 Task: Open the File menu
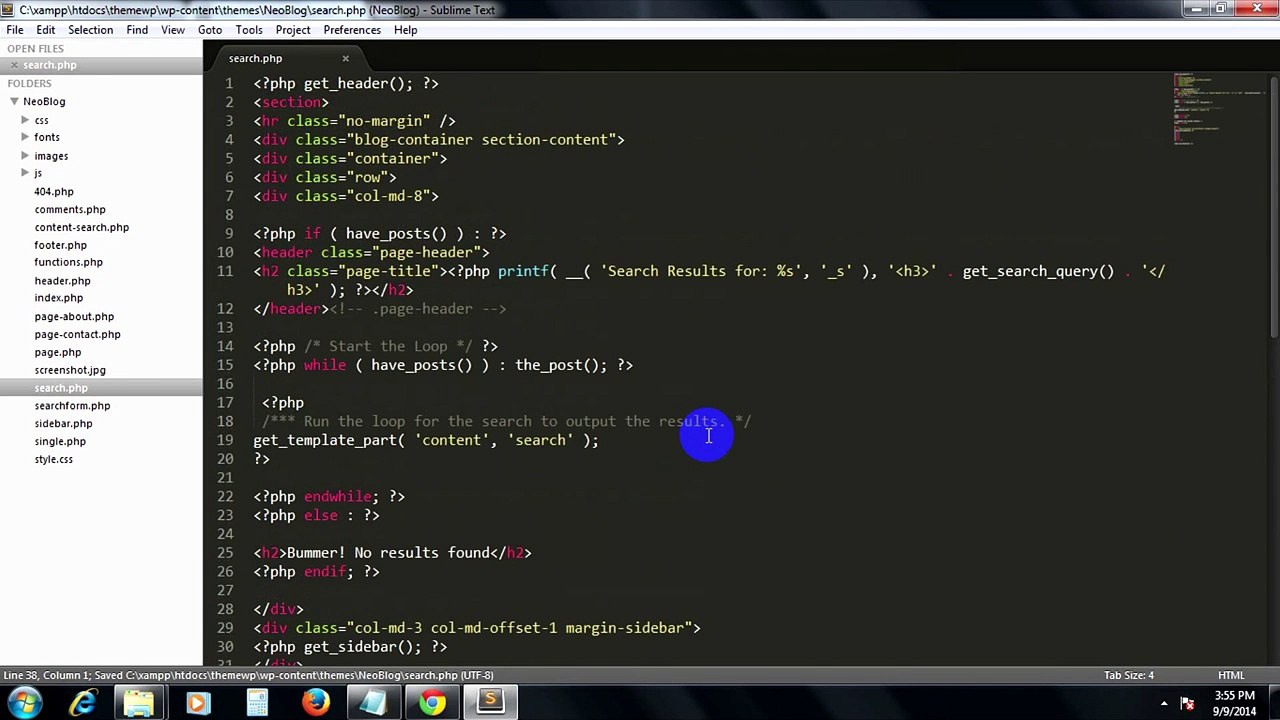(x=15, y=30)
